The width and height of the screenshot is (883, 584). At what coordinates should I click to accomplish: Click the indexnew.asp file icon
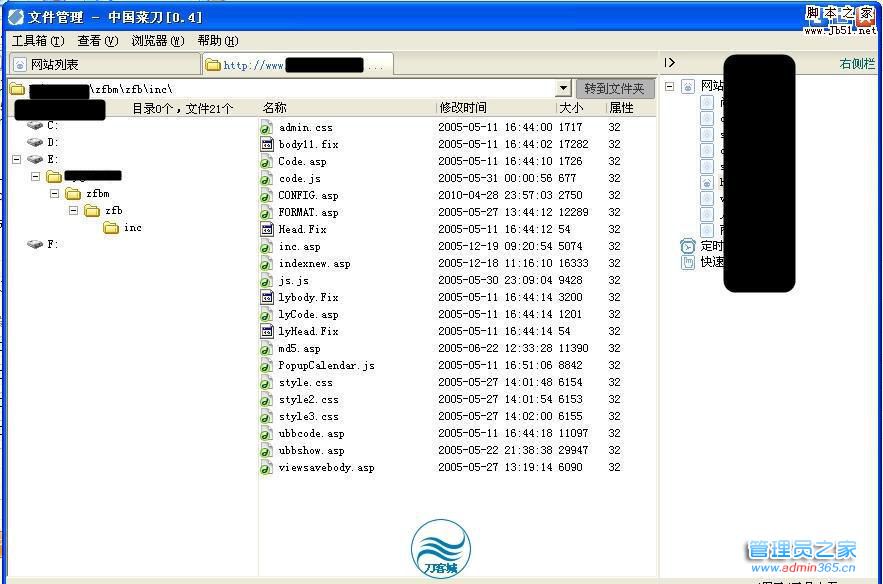[x=266, y=264]
